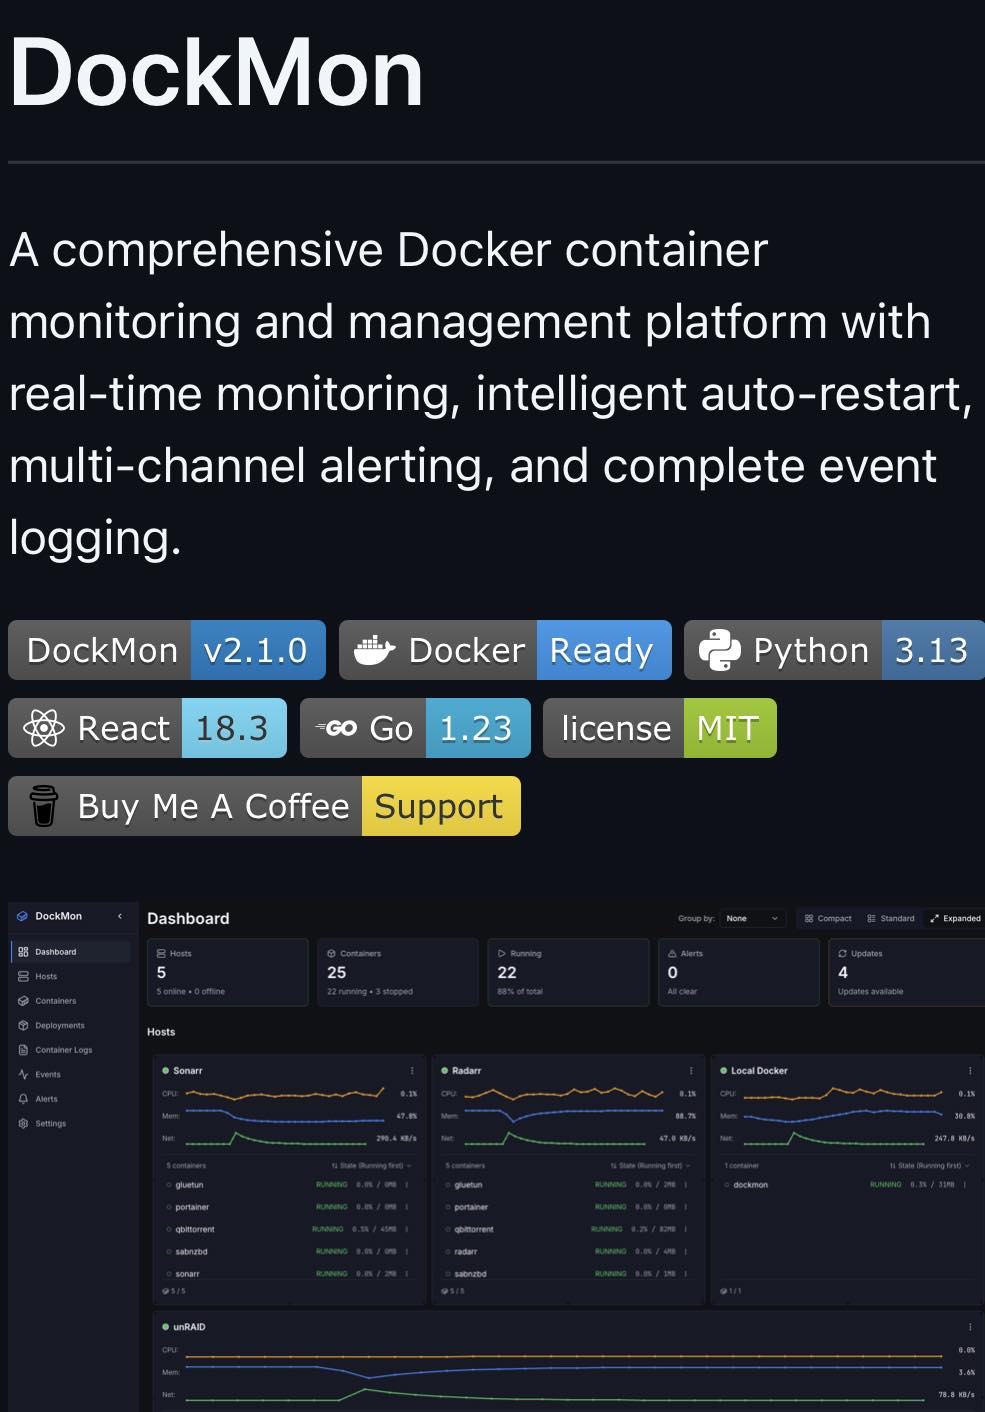Click the Hosts summary card showing 5
Viewport: 985px width, 1412px height.
point(227,972)
